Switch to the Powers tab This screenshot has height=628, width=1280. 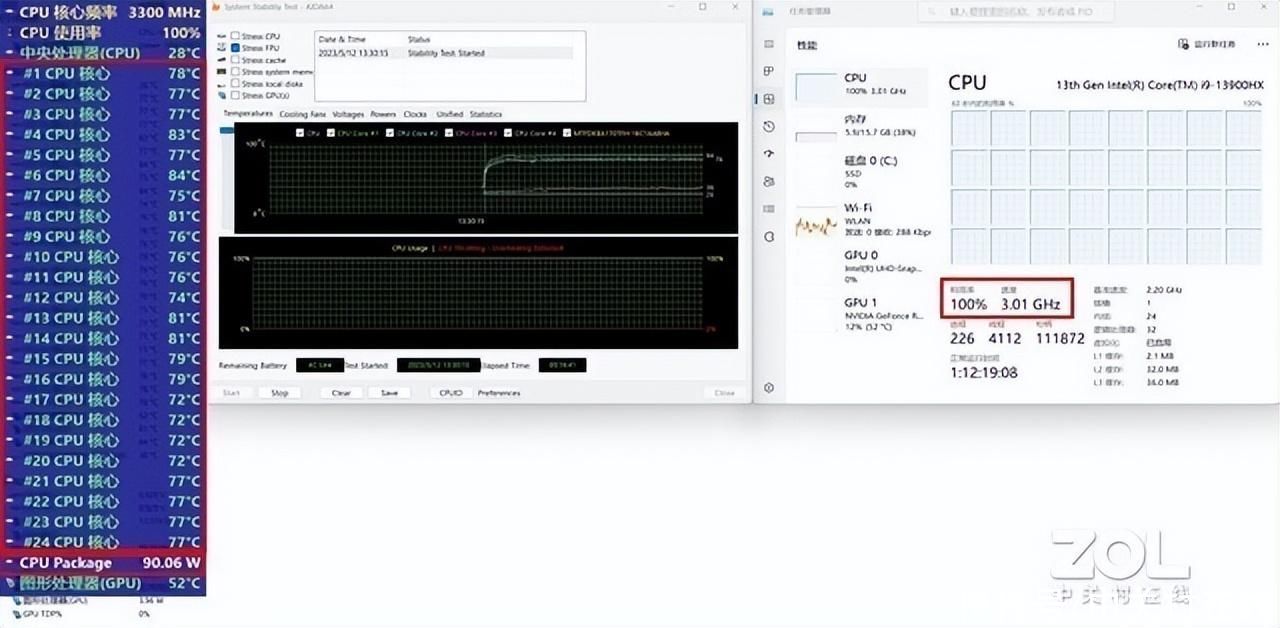383,114
